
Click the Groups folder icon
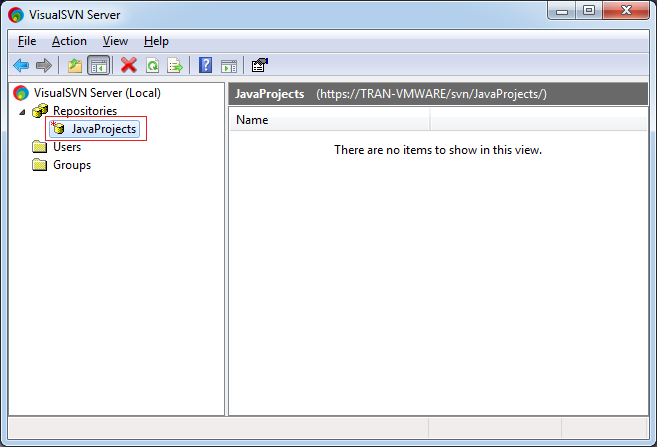click(x=40, y=165)
